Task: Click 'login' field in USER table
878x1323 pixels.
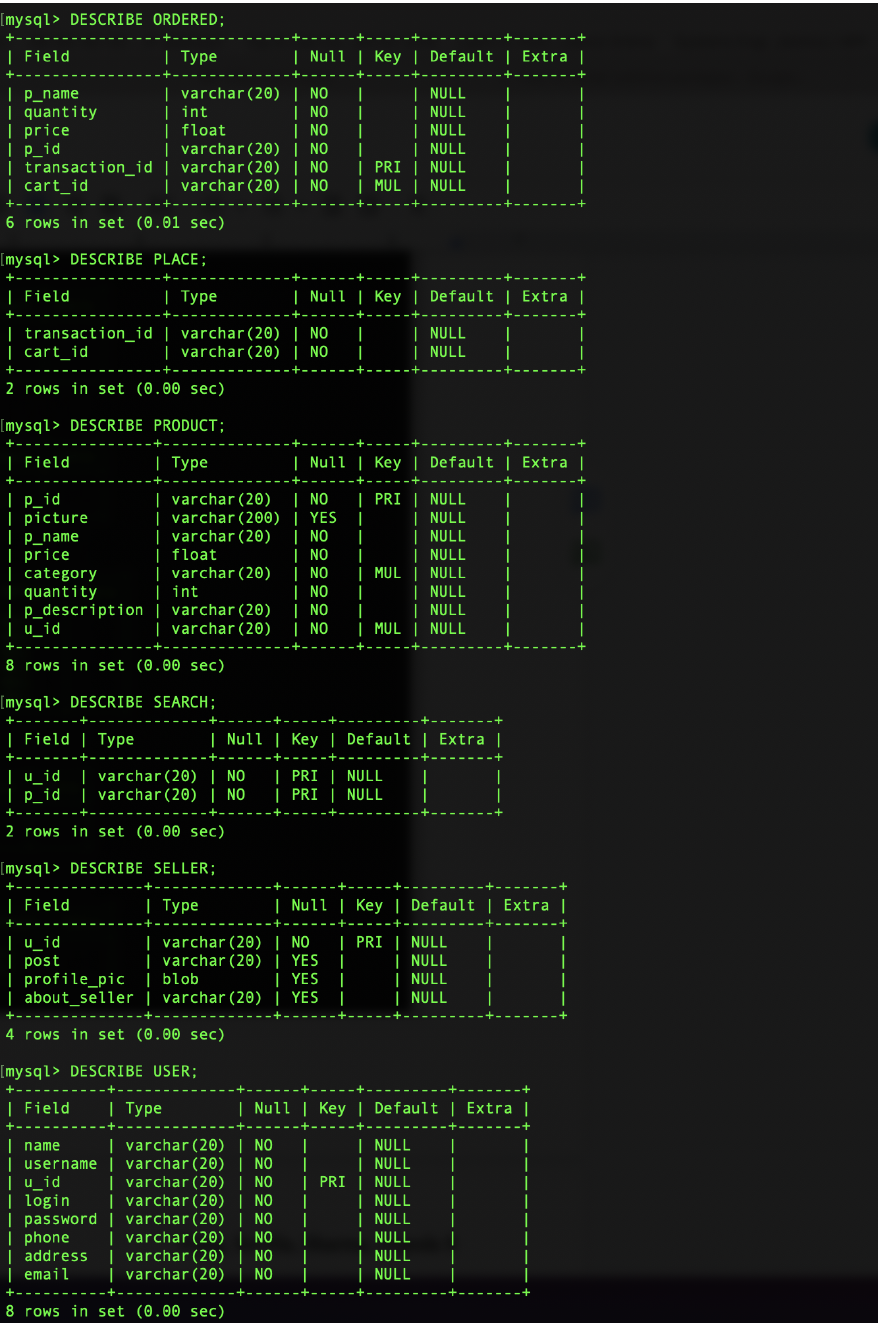Action: (x=47, y=1200)
